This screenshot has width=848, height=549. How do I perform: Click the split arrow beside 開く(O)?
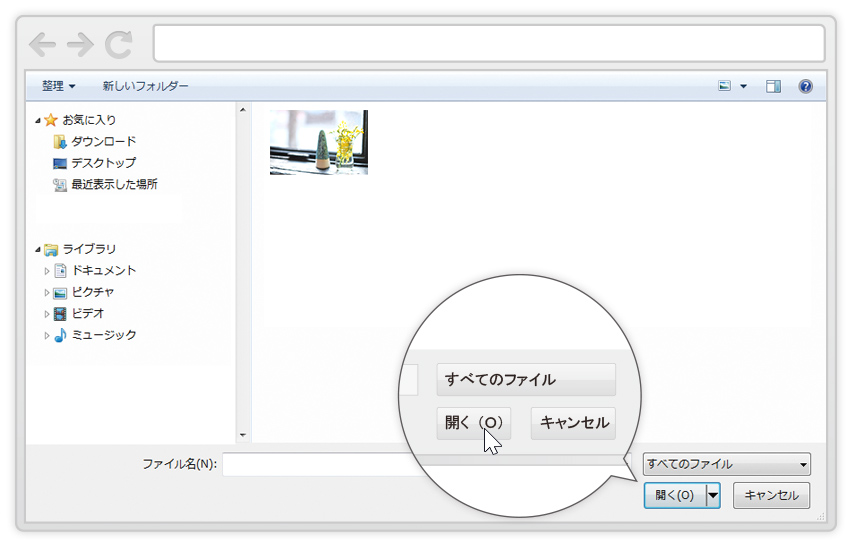(x=712, y=495)
